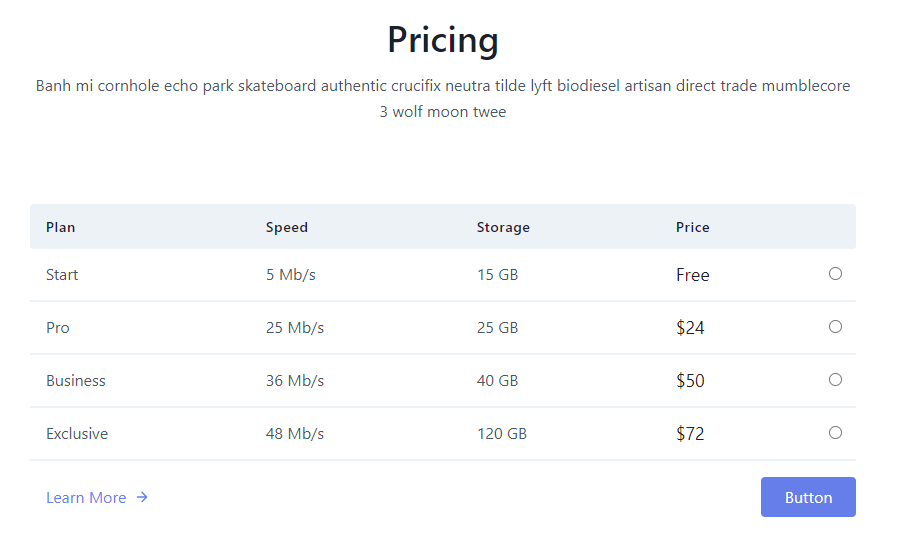Image resolution: width=899 pixels, height=540 pixels.
Task: Click the Storage column header
Action: click(x=503, y=227)
